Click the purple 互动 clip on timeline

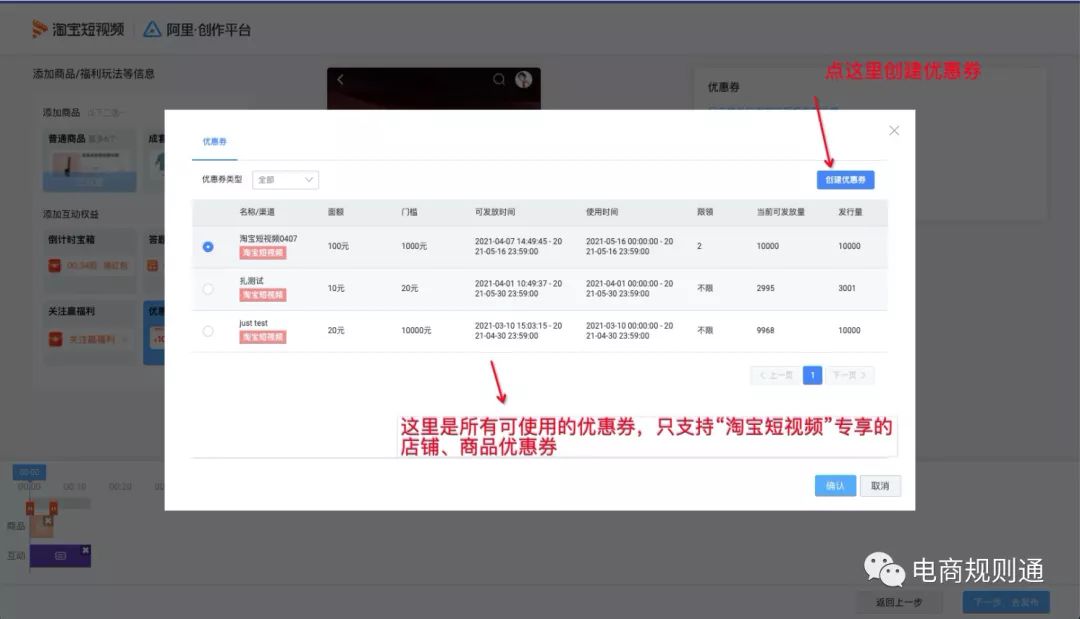pyautogui.click(x=60, y=556)
